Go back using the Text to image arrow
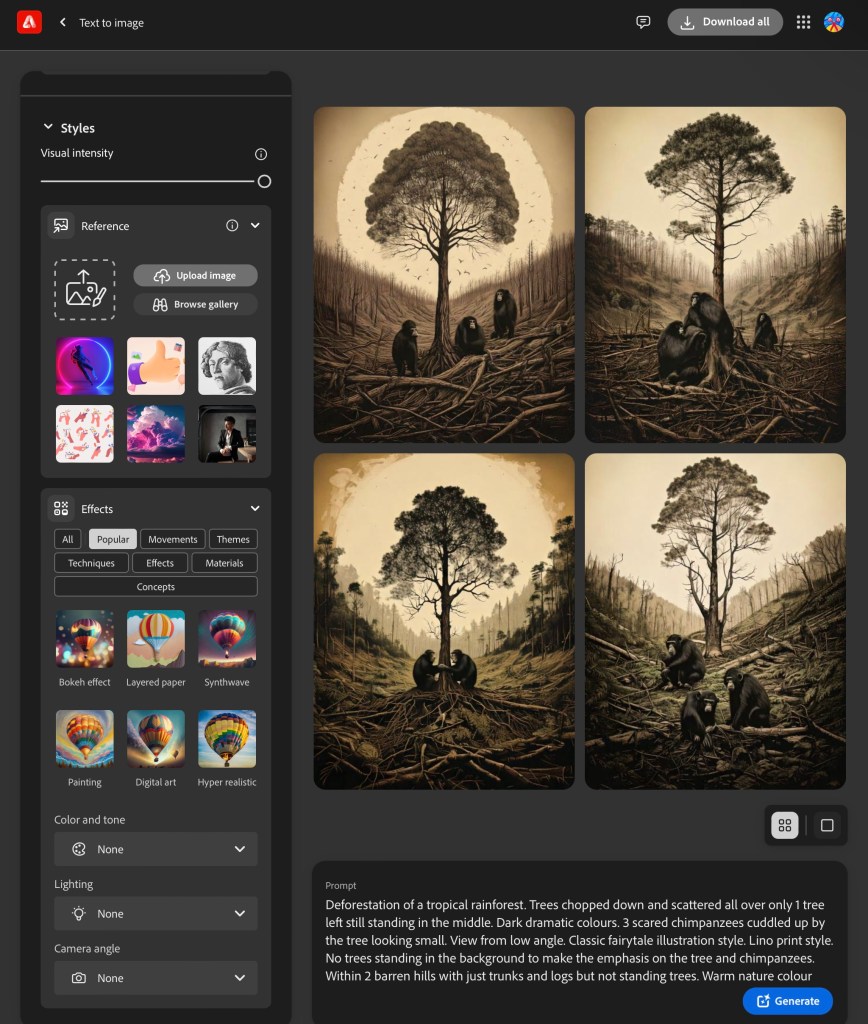The width and height of the screenshot is (868, 1024). 63,22
